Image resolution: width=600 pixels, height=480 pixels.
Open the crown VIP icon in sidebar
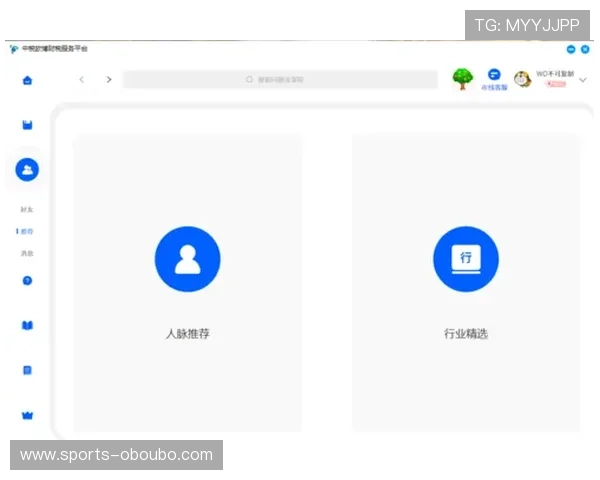pos(27,415)
